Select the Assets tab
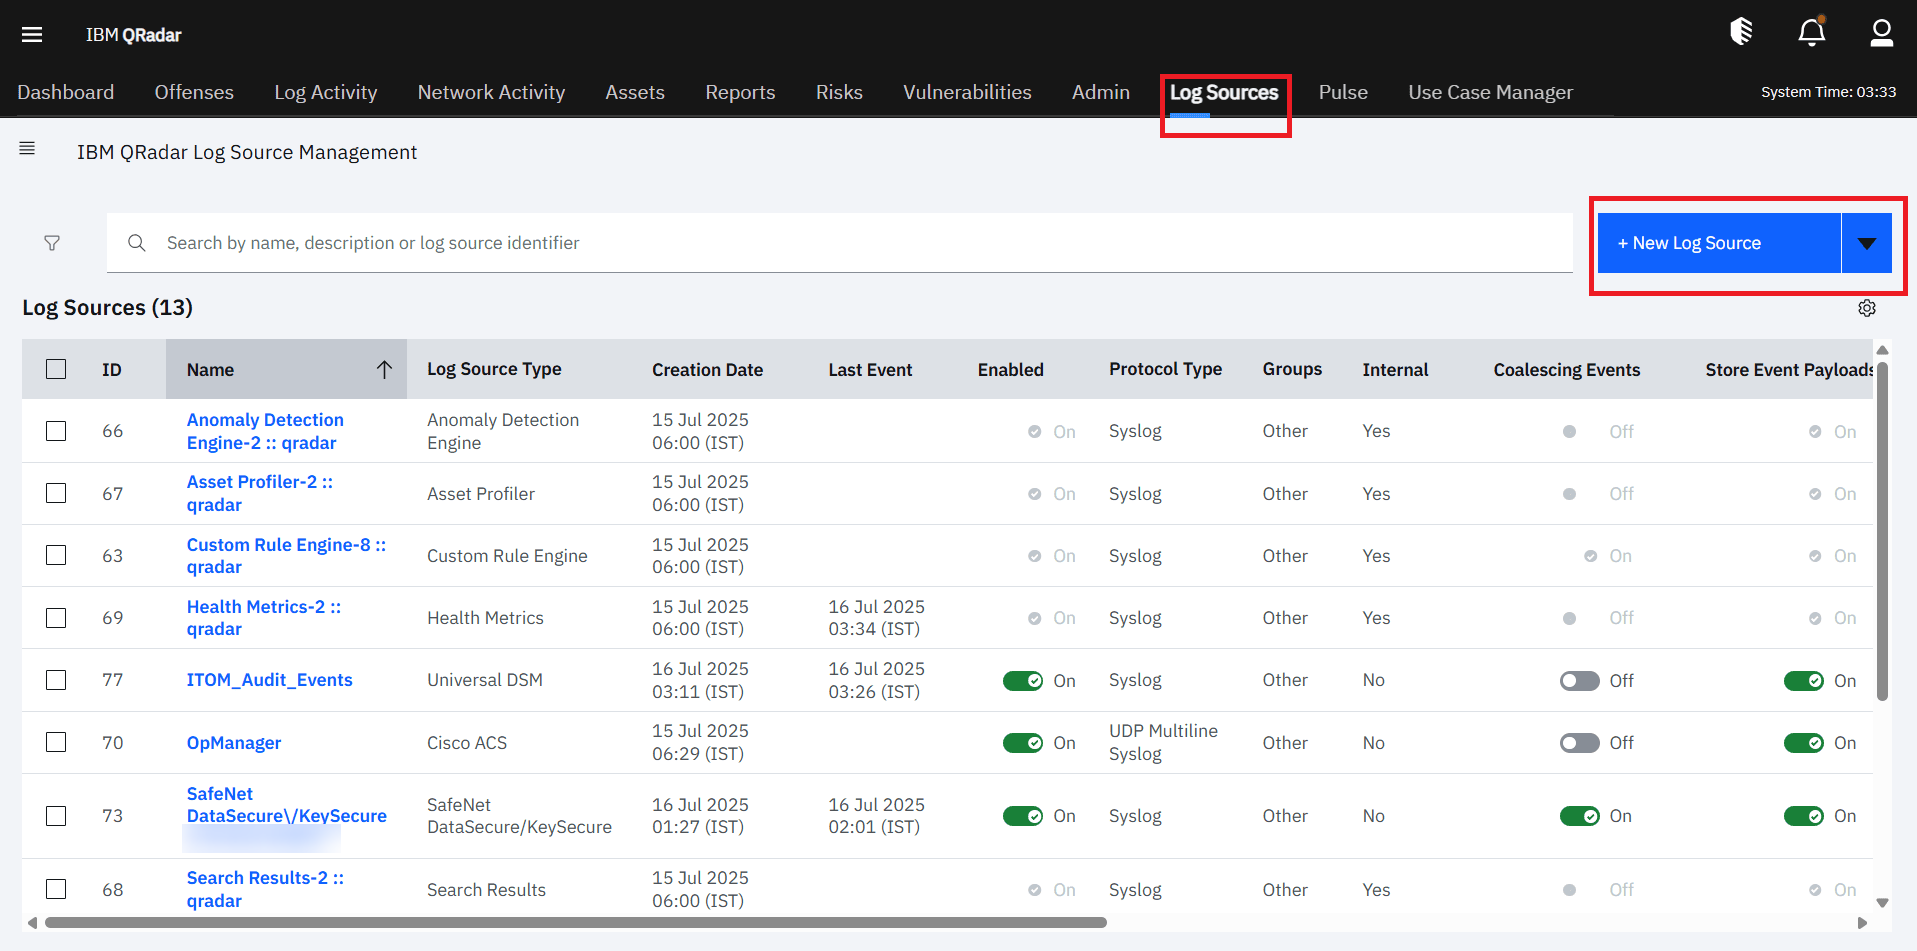 tap(635, 92)
